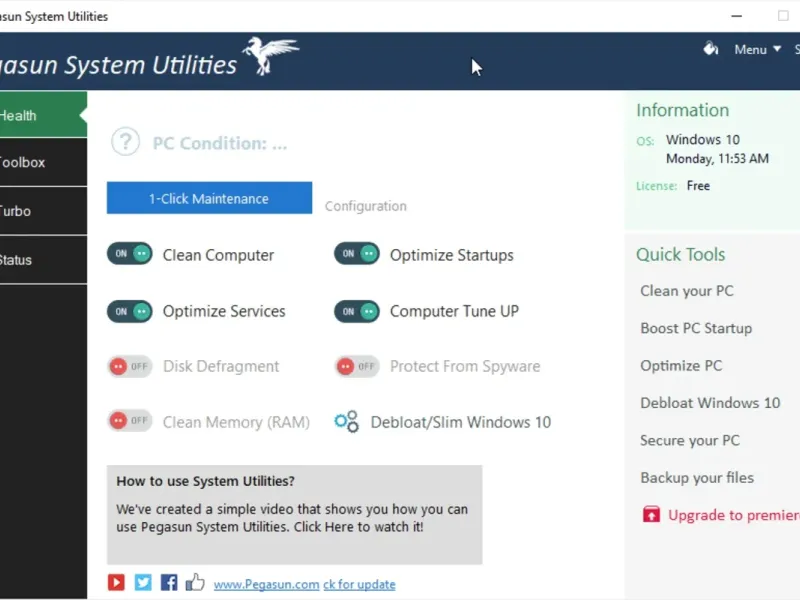Turn off Optimize Services toggle
The width and height of the screenshot is (800, 600).
pos(130,311)
